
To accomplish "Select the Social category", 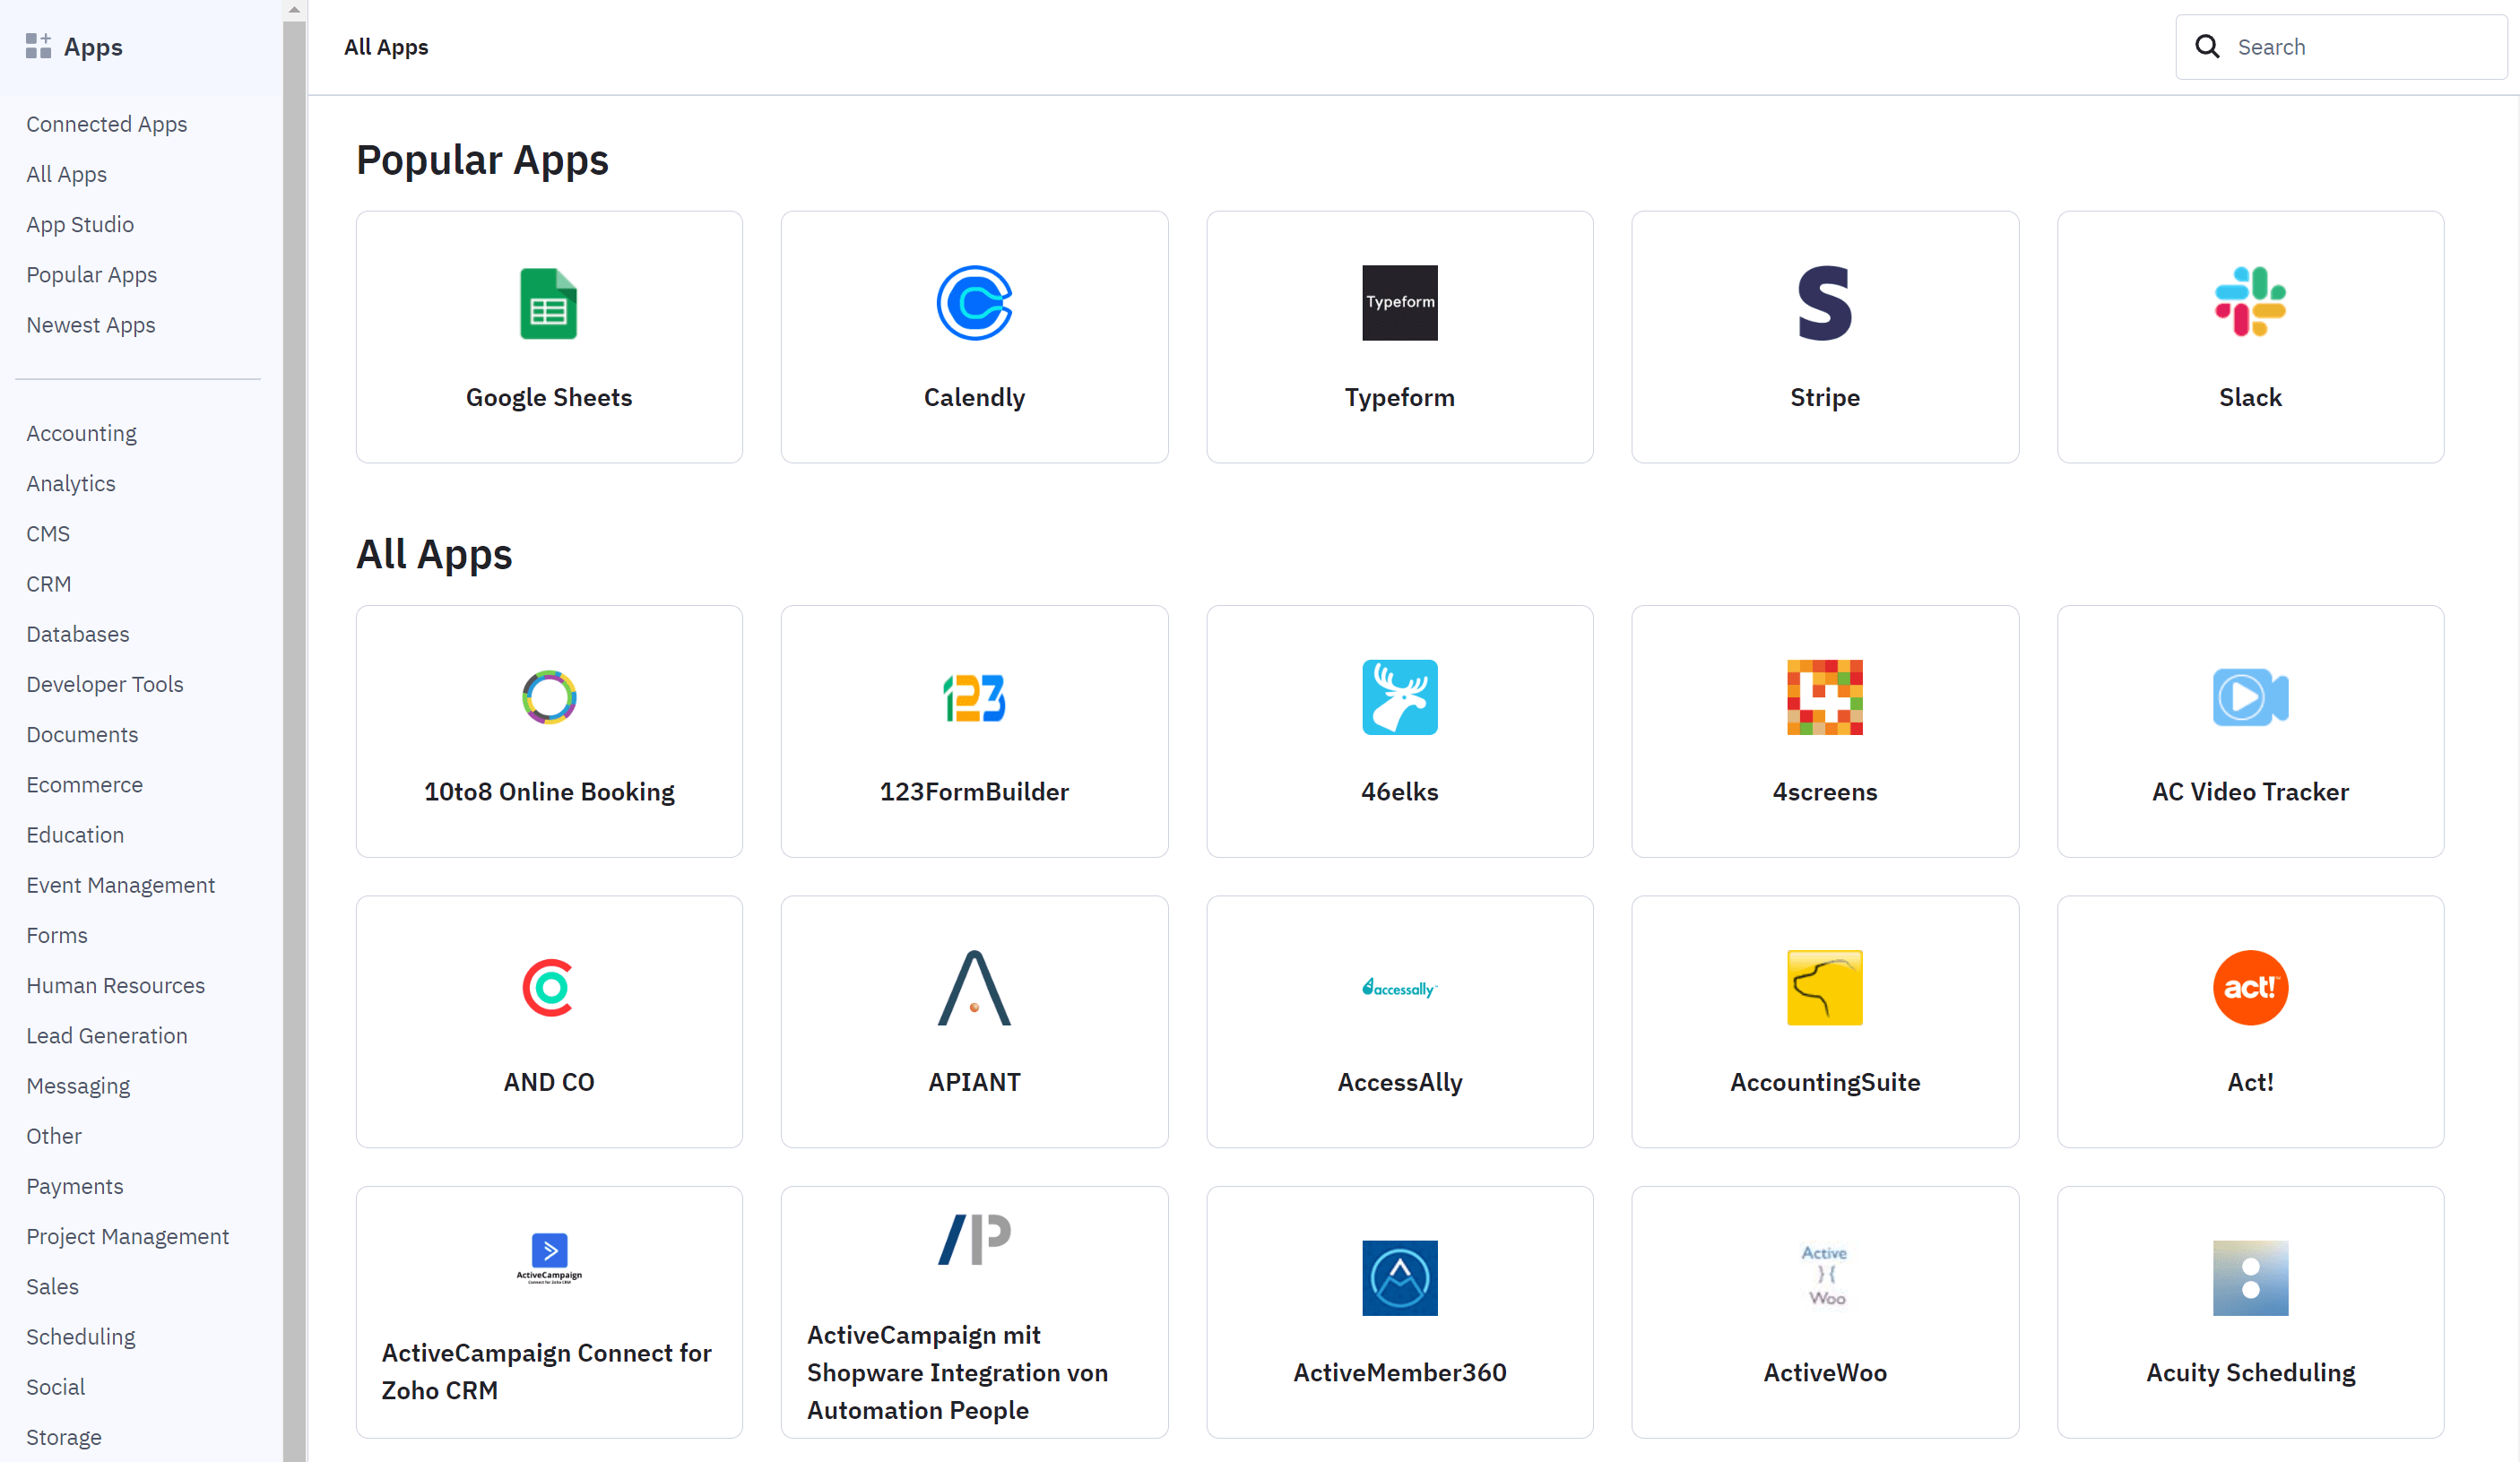I will click(x=56, y=1387).
